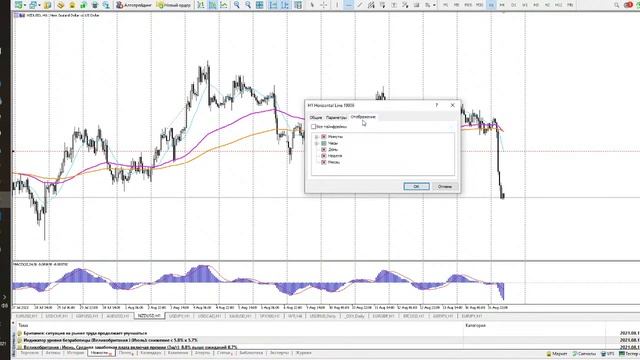Sort news by Категория column header
The height and width of the screenshot is (360, 640).
[476, 326]
